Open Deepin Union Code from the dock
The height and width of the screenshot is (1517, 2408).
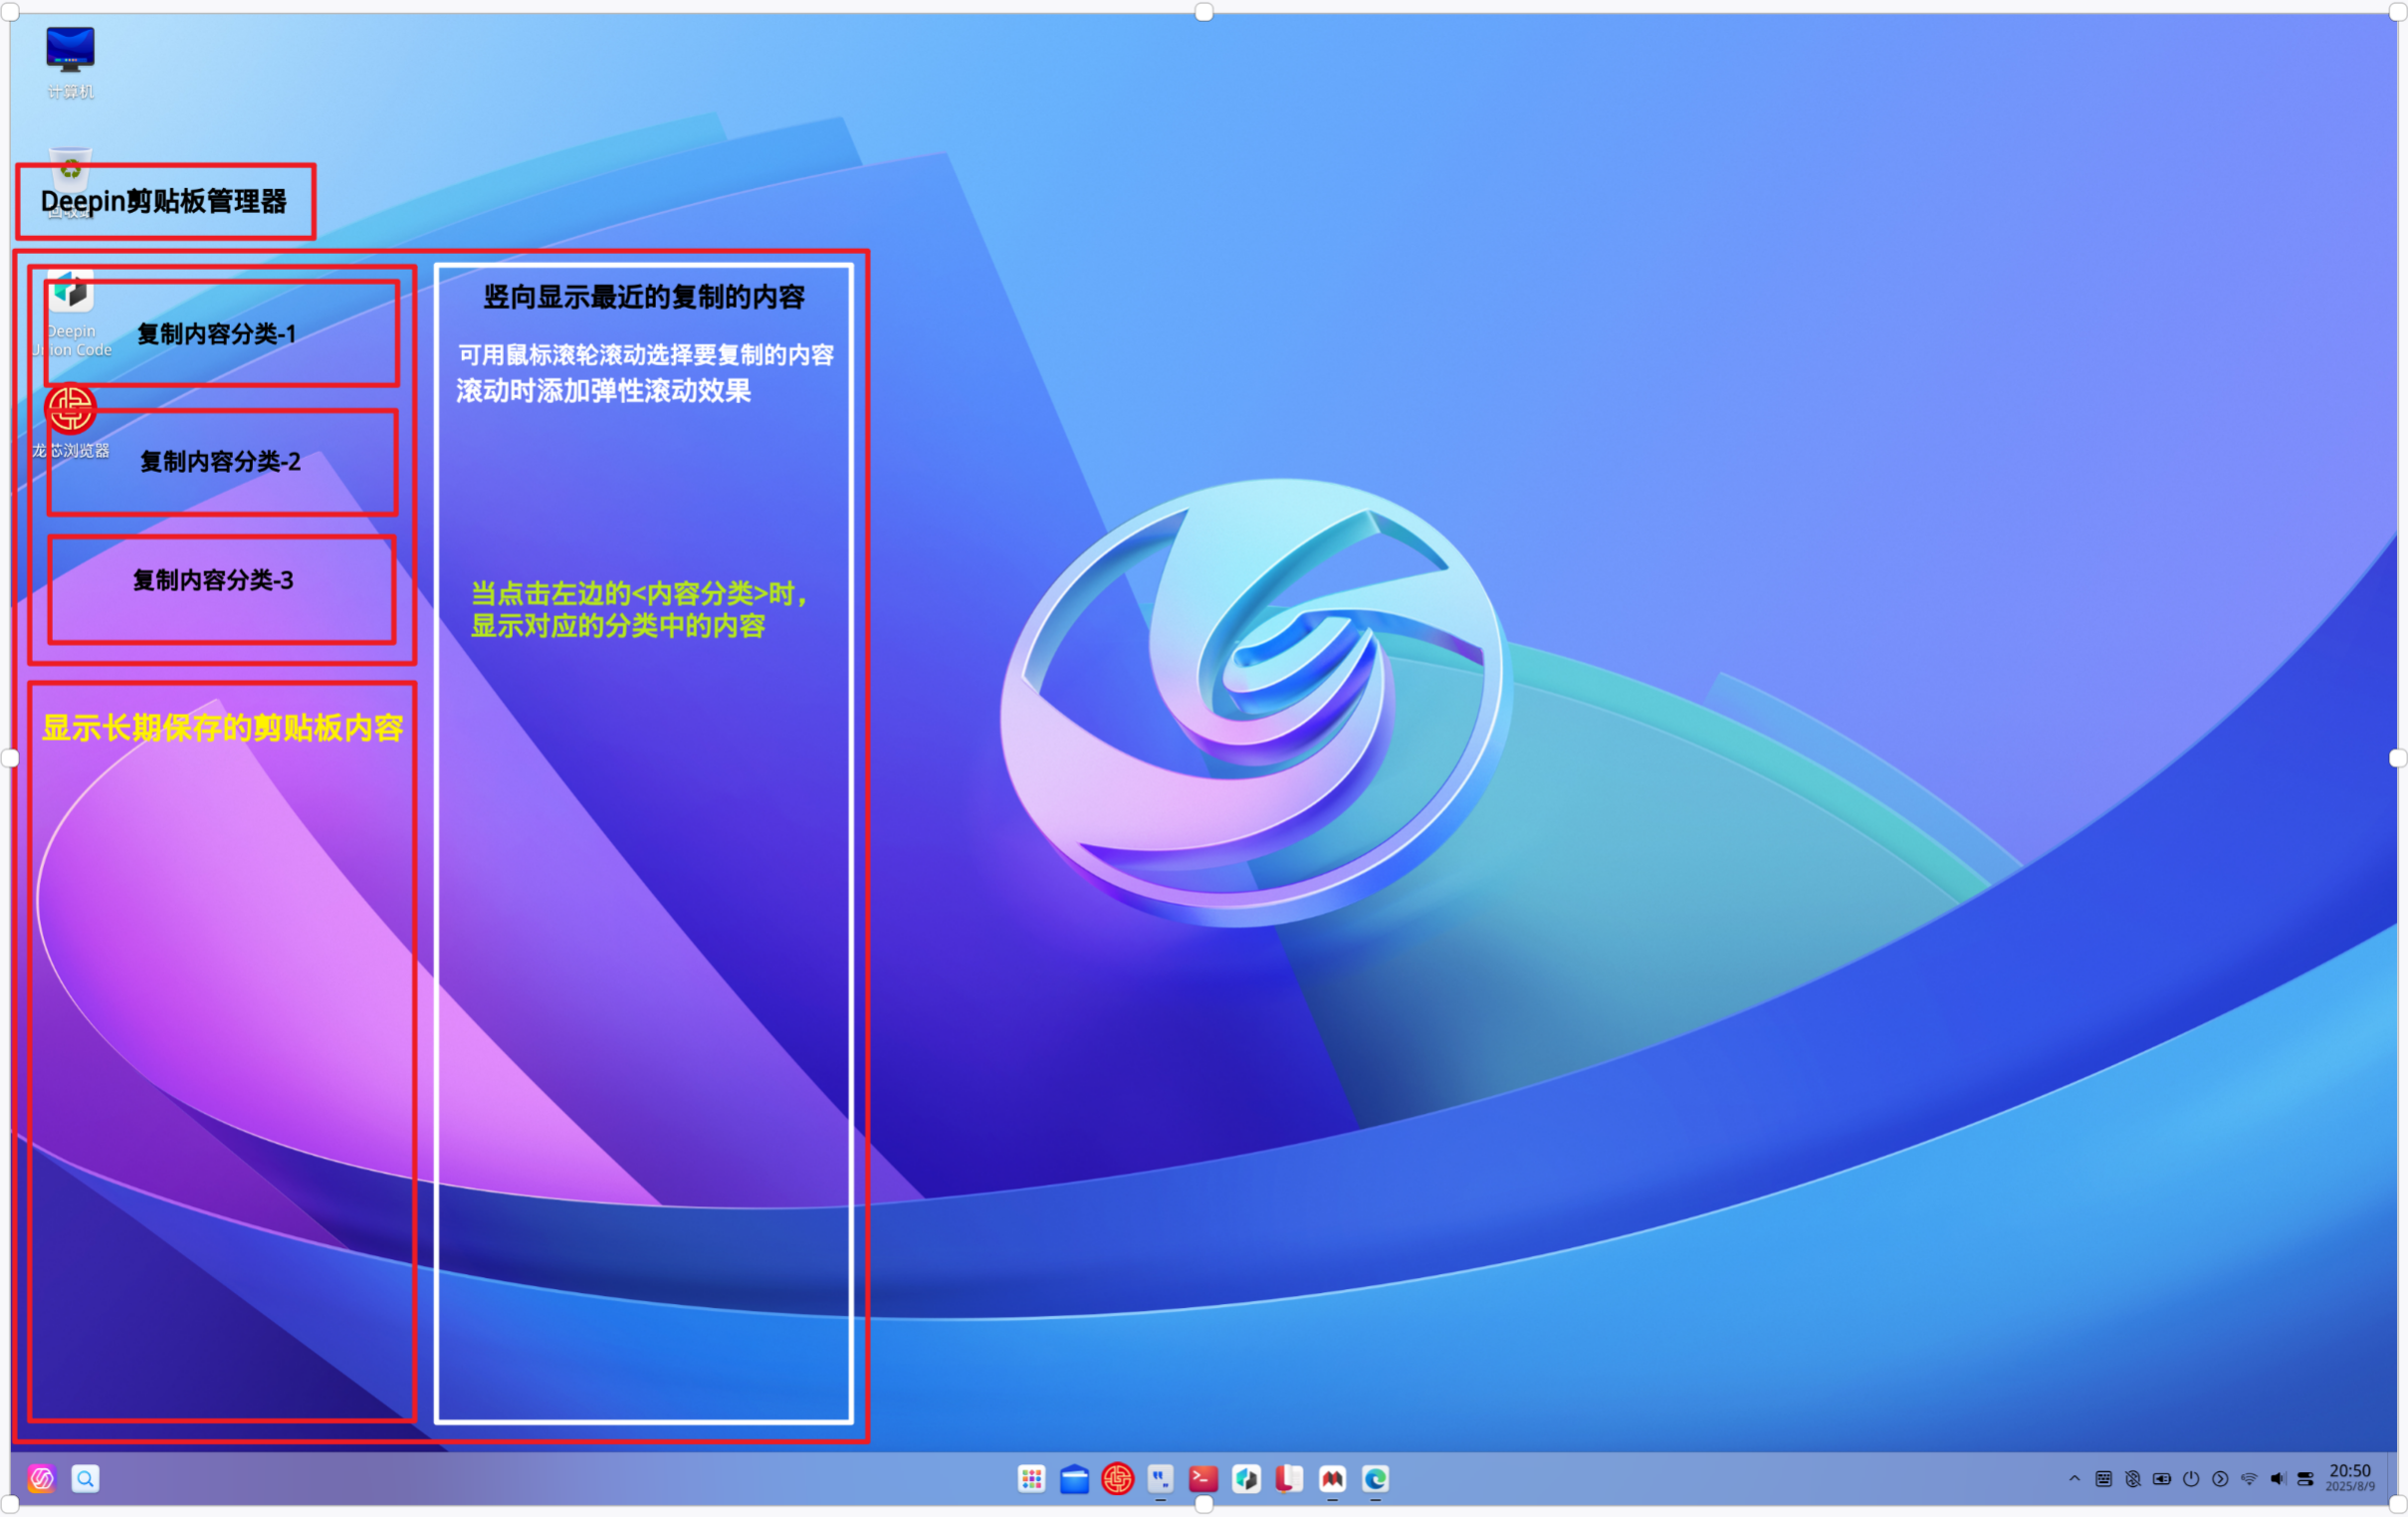pyautogui.click(x=1246, y=1479)
